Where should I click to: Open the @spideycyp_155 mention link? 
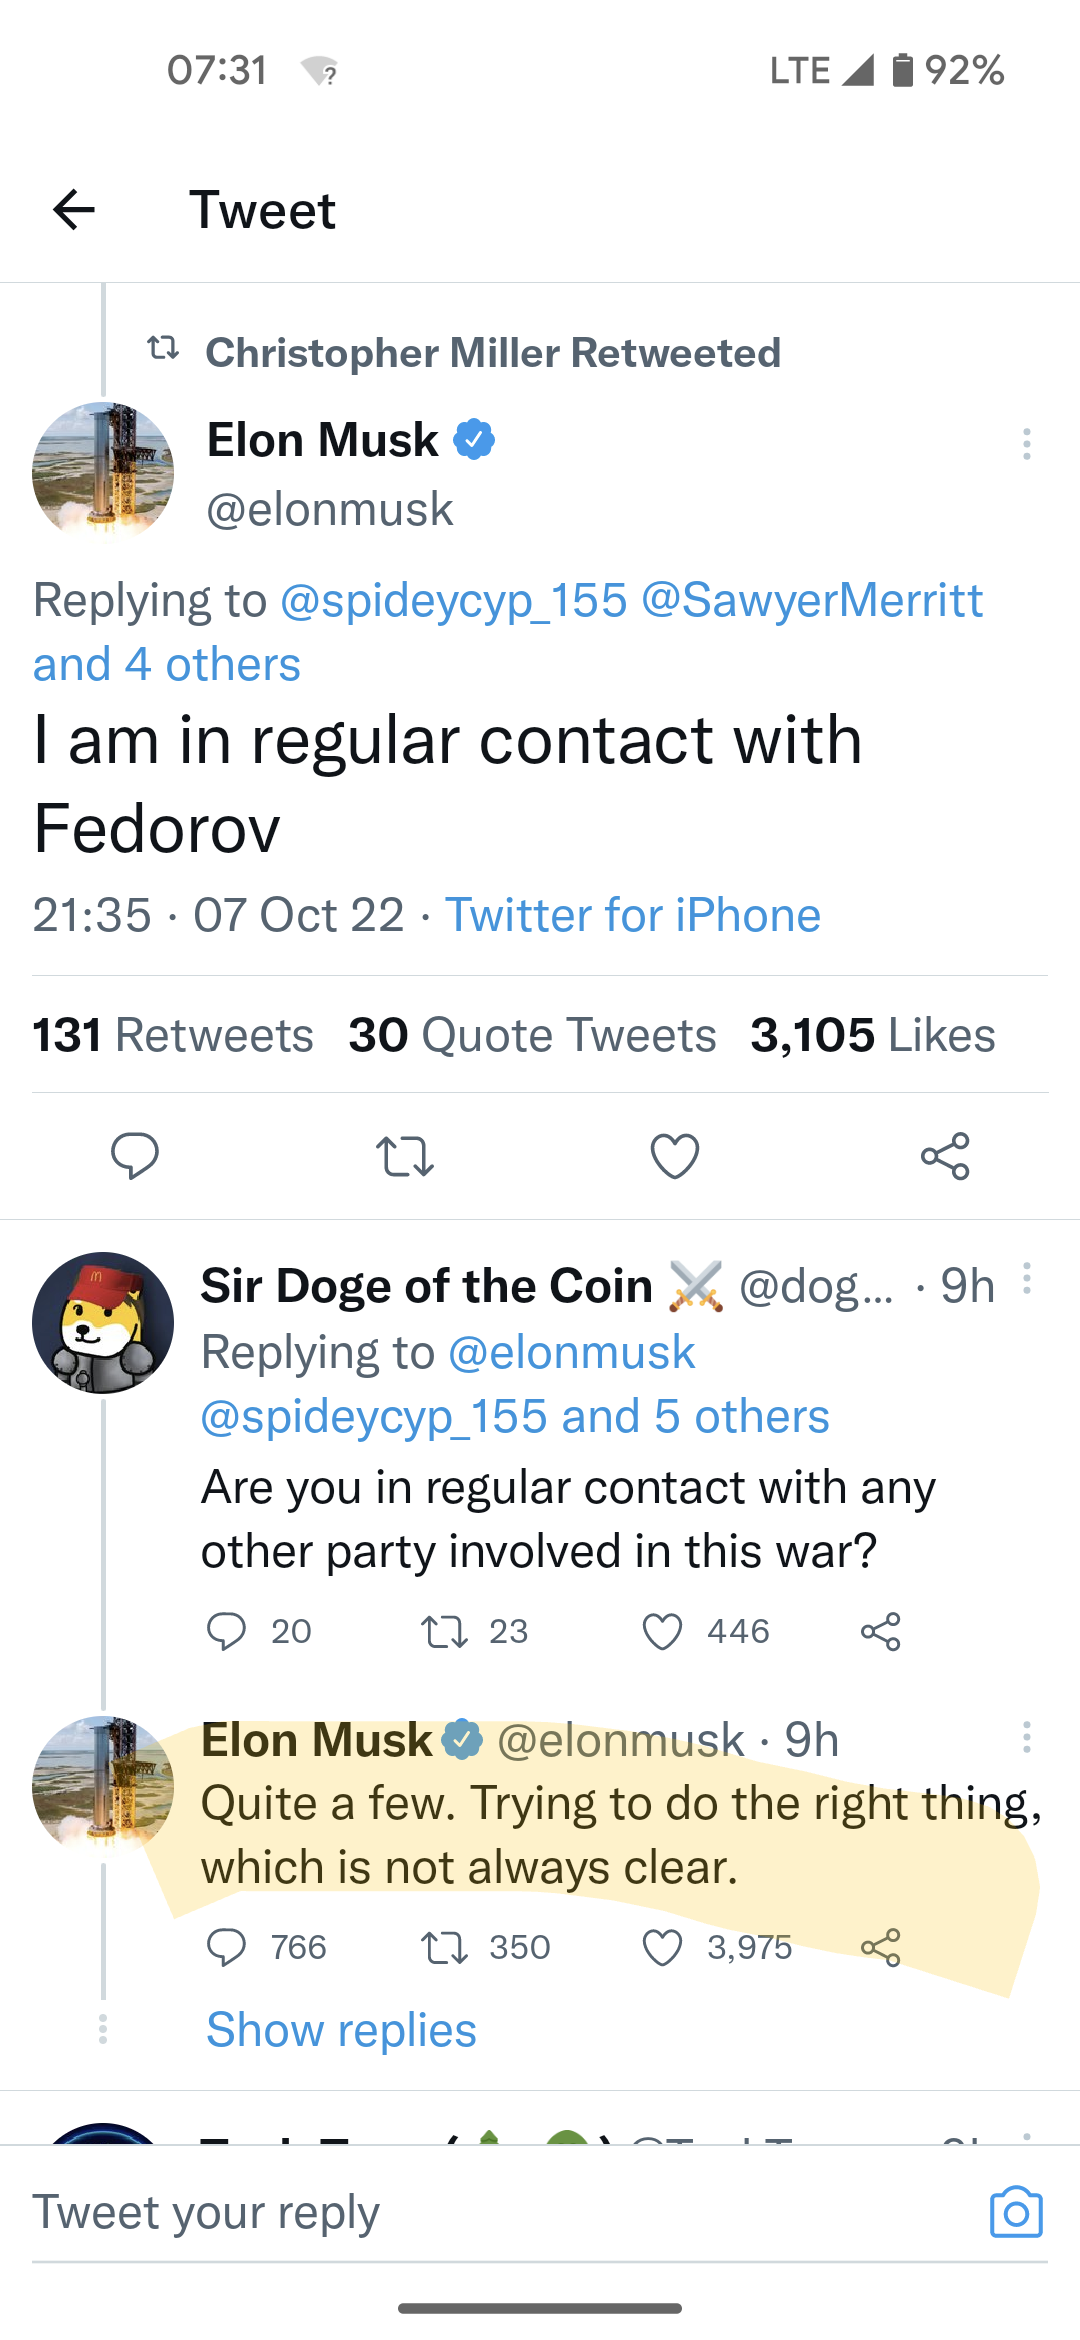coord(453,600)
